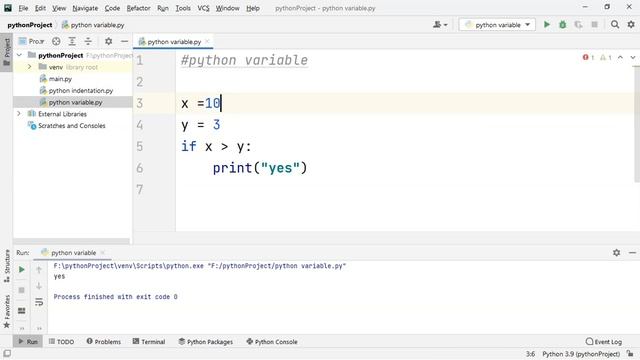The height and width of the screenshot is (360, 640).
Task: Click Python 3.9 interpreter in status bar
Action: point(581,354)
